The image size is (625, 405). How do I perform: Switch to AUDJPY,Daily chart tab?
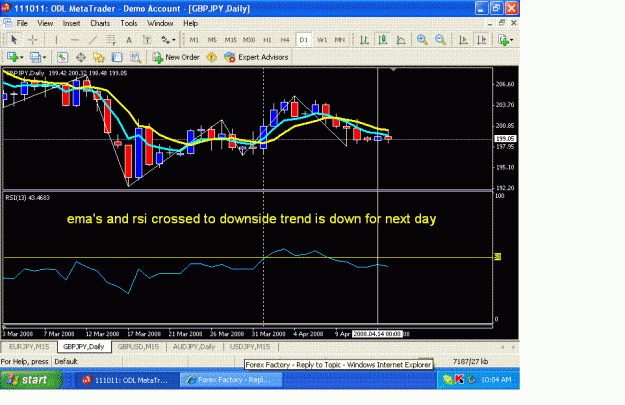[x=194, y=347]
